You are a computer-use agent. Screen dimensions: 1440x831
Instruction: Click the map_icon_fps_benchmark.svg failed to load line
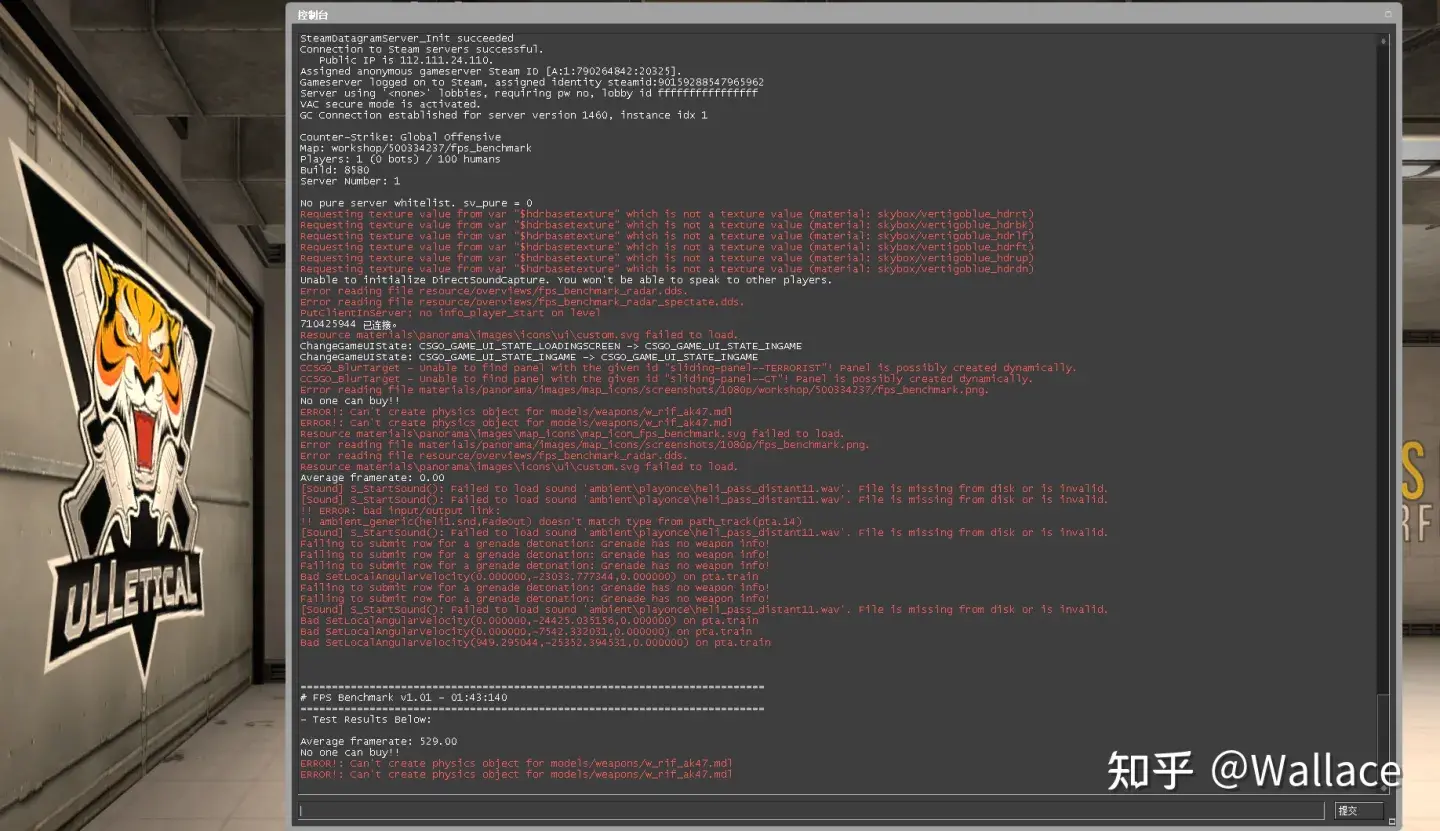click(x=572, y=434)
